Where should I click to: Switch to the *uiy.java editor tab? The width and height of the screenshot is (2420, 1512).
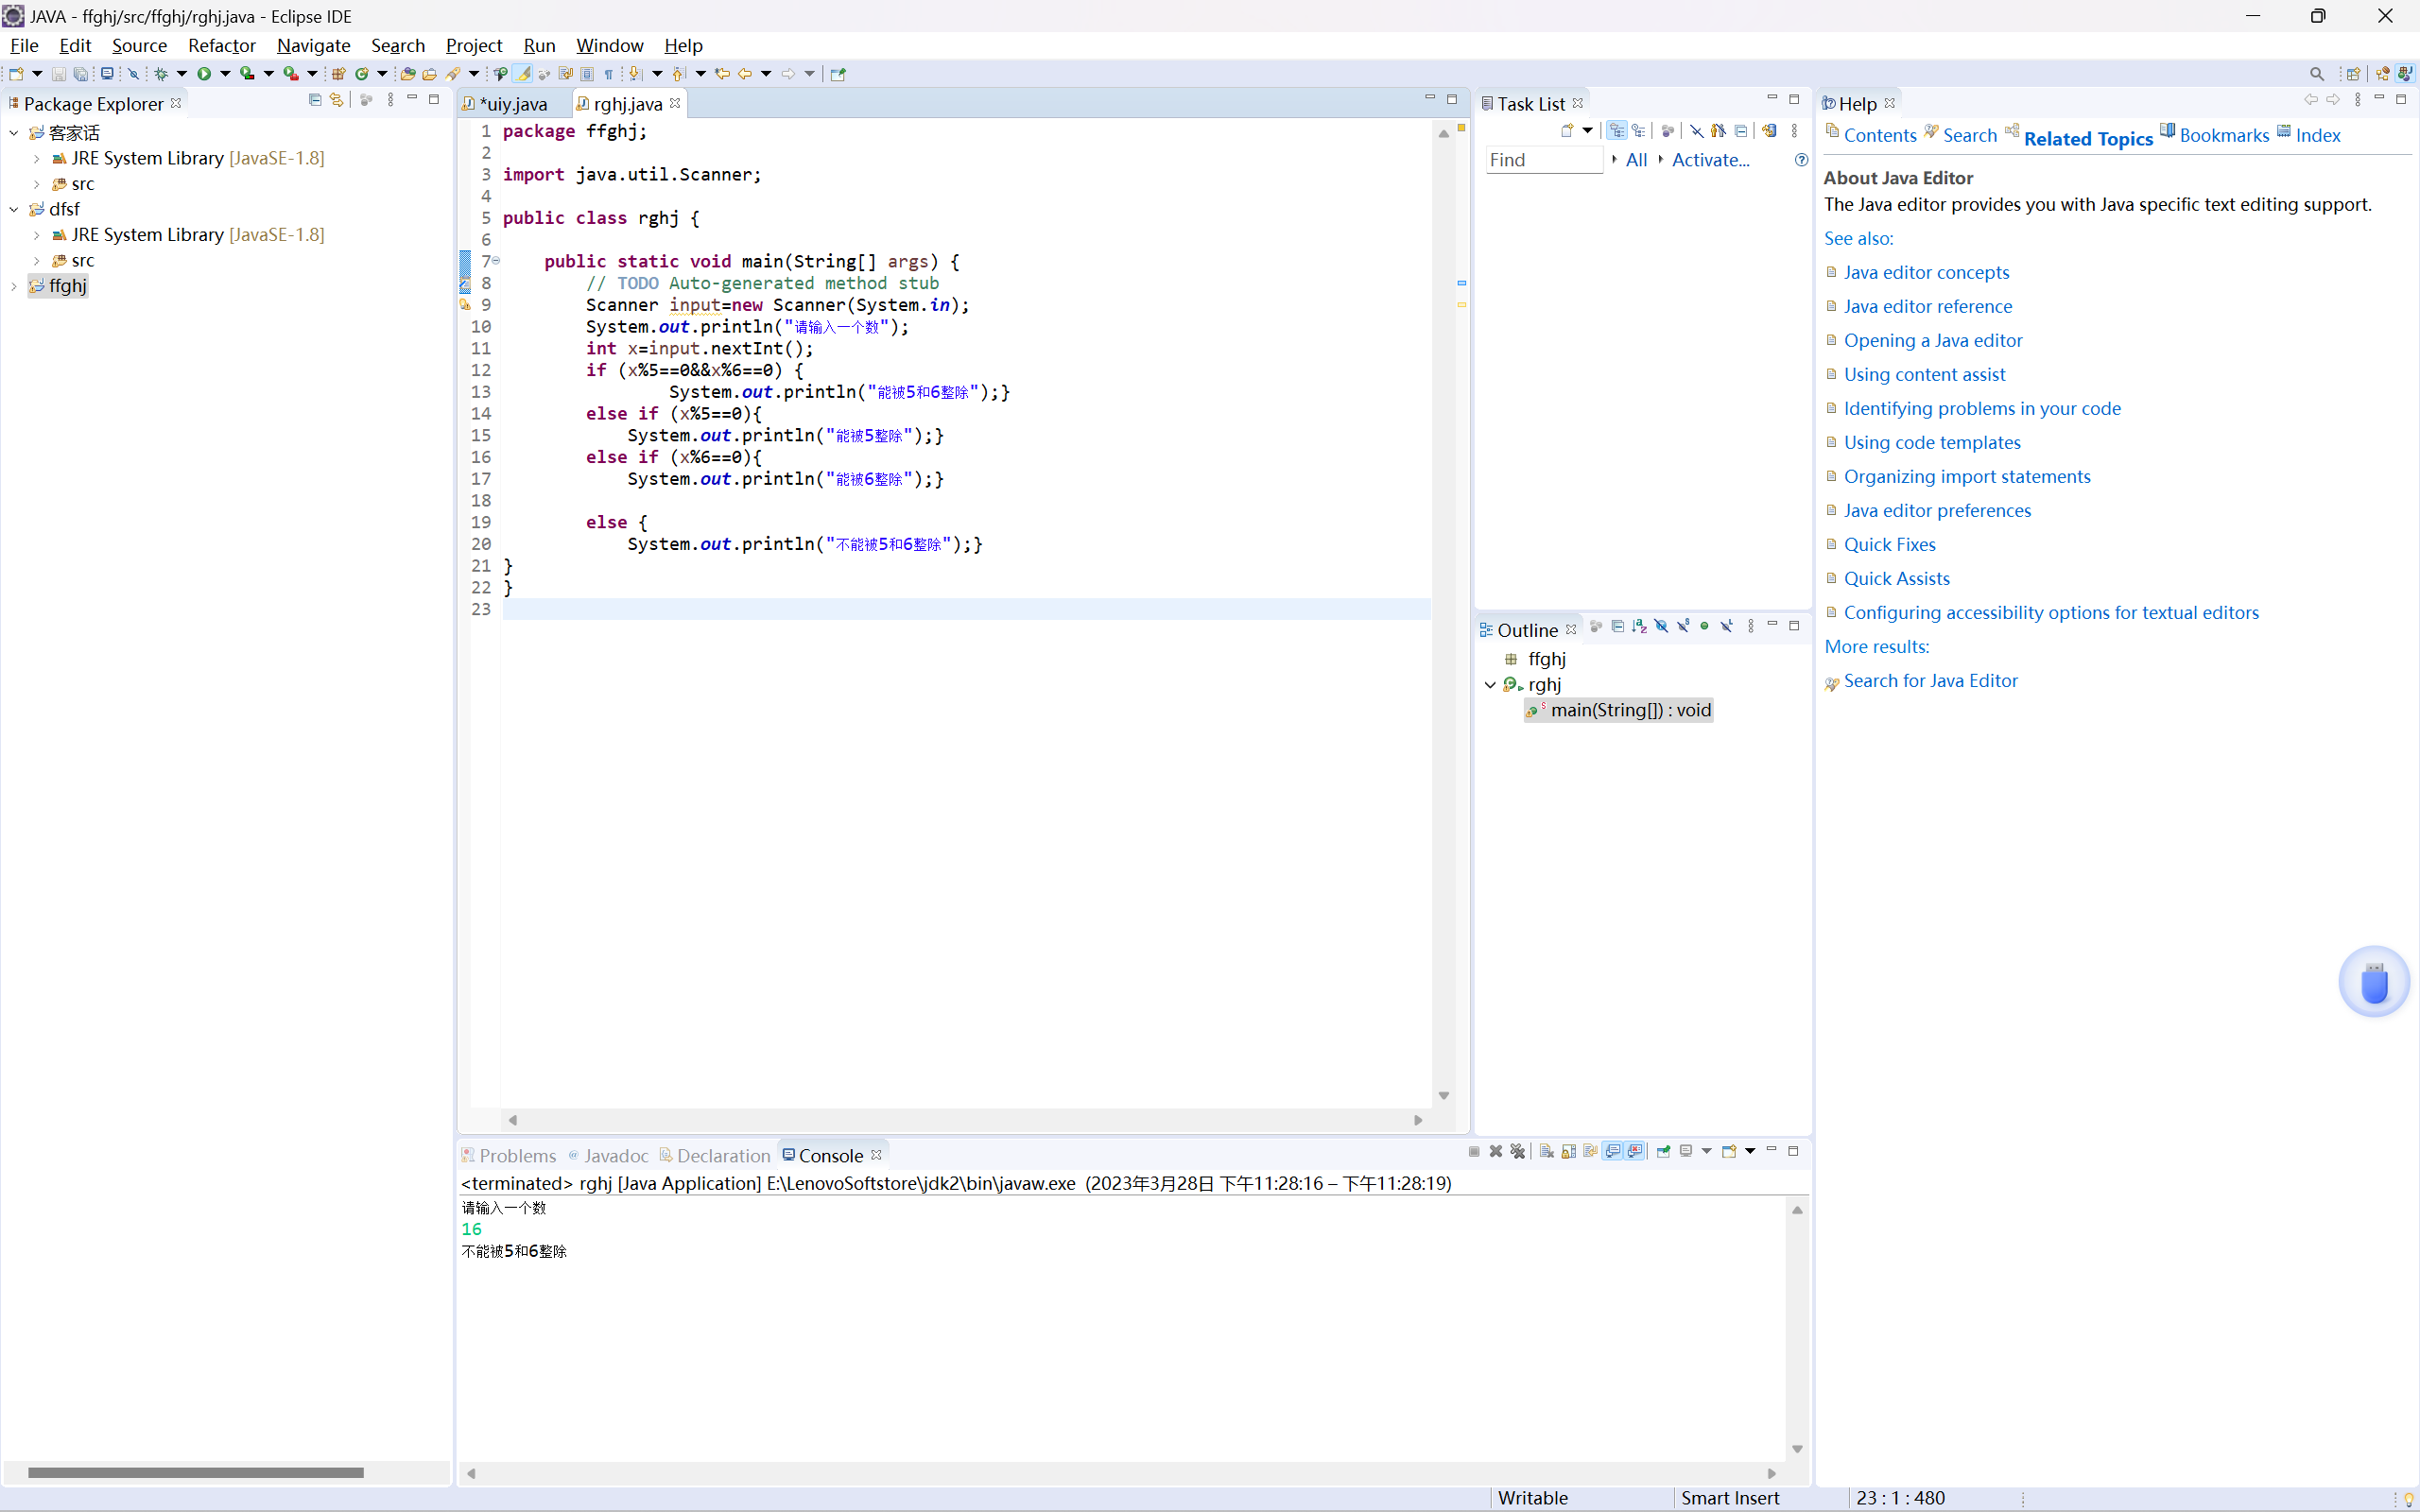click(x=513, y=104)
